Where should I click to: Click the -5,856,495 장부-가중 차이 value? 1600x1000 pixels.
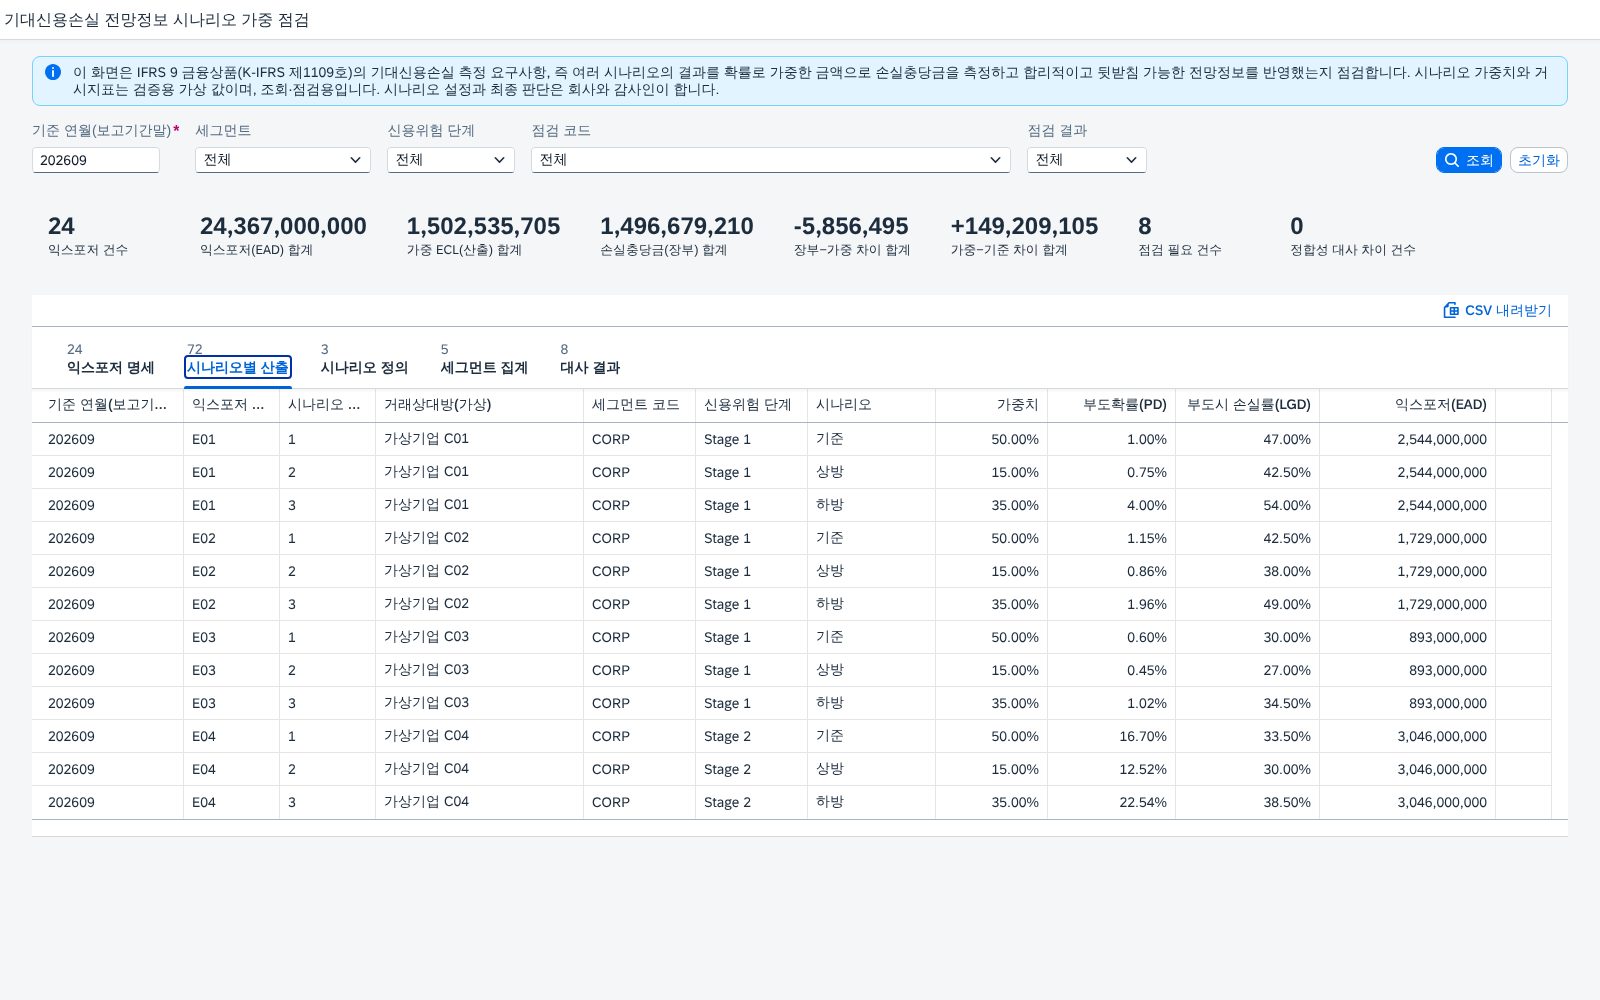[x=851, y=226]
